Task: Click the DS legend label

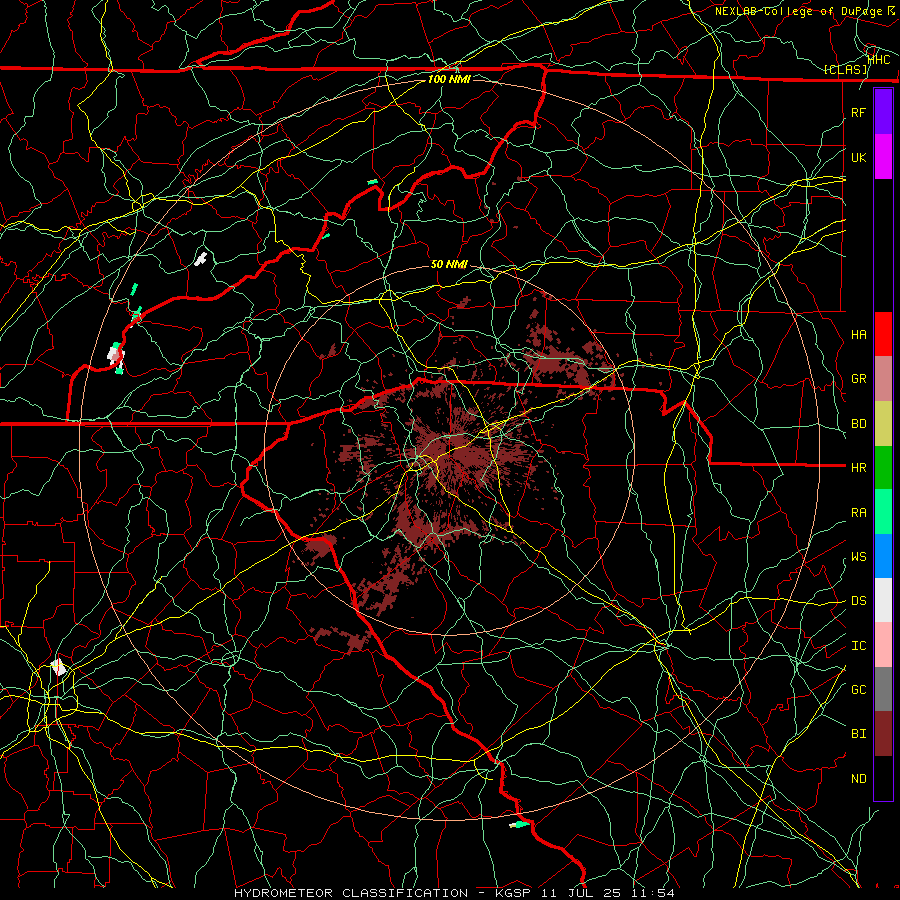Action: [x=858, y=601]
